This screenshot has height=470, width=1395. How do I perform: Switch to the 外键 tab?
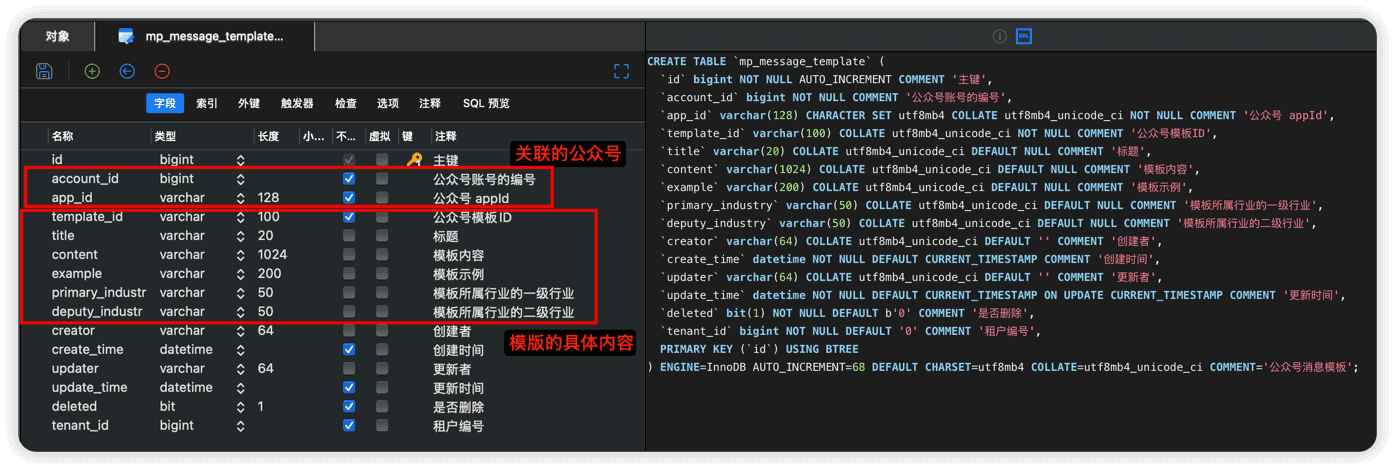[x=249, y=103]
